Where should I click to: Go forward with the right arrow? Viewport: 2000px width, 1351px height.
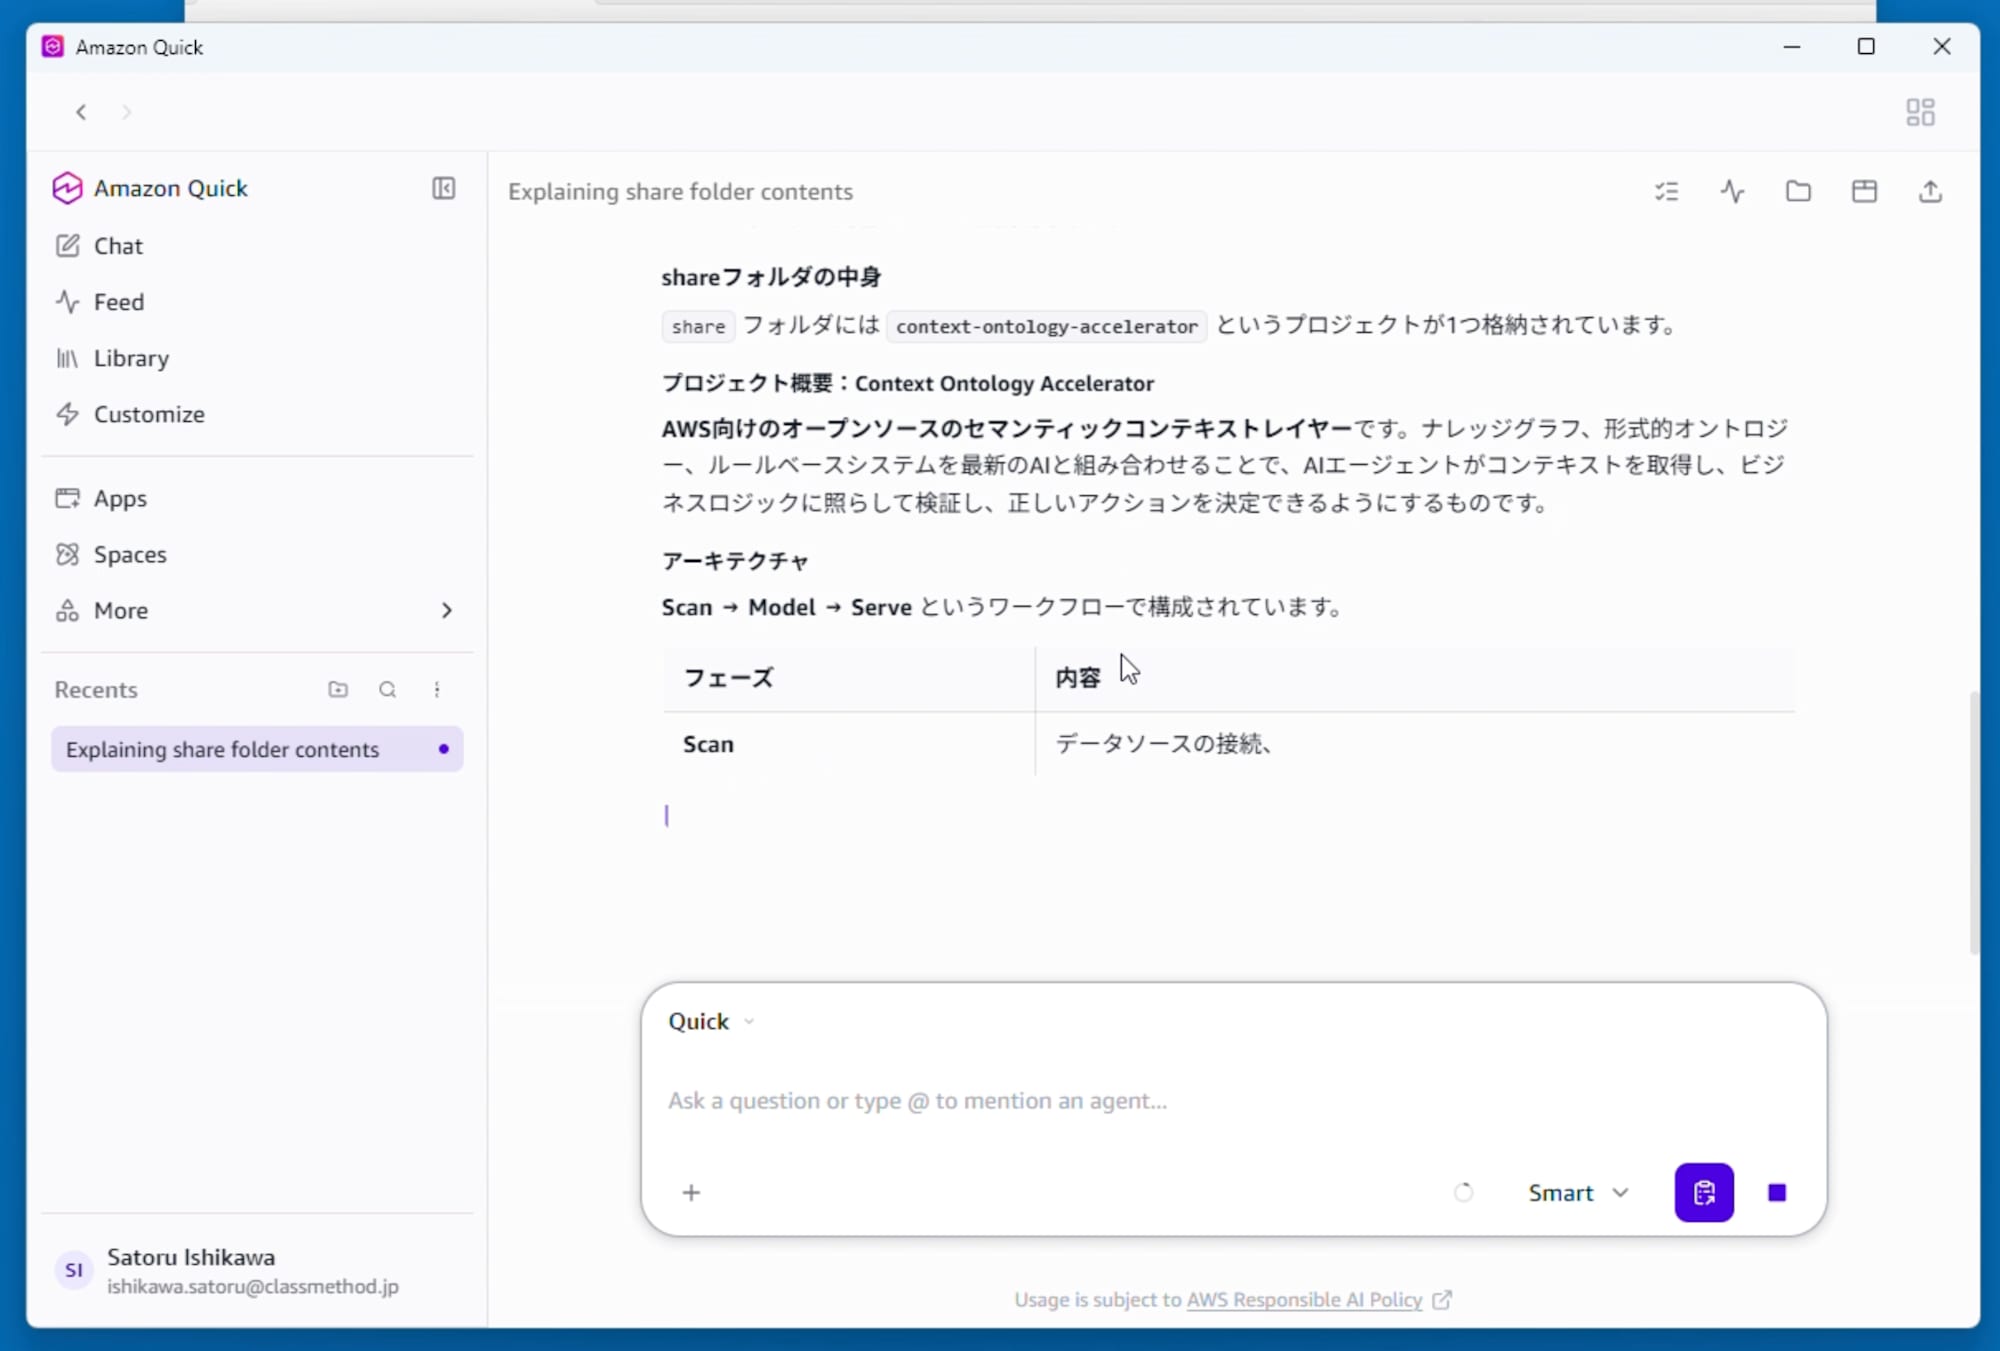tap(126, 112)
